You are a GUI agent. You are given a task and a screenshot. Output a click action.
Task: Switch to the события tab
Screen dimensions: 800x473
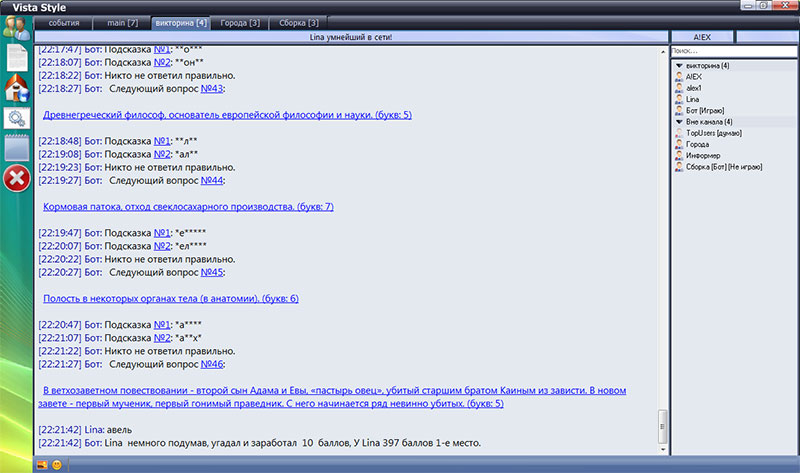pos(64,23)
